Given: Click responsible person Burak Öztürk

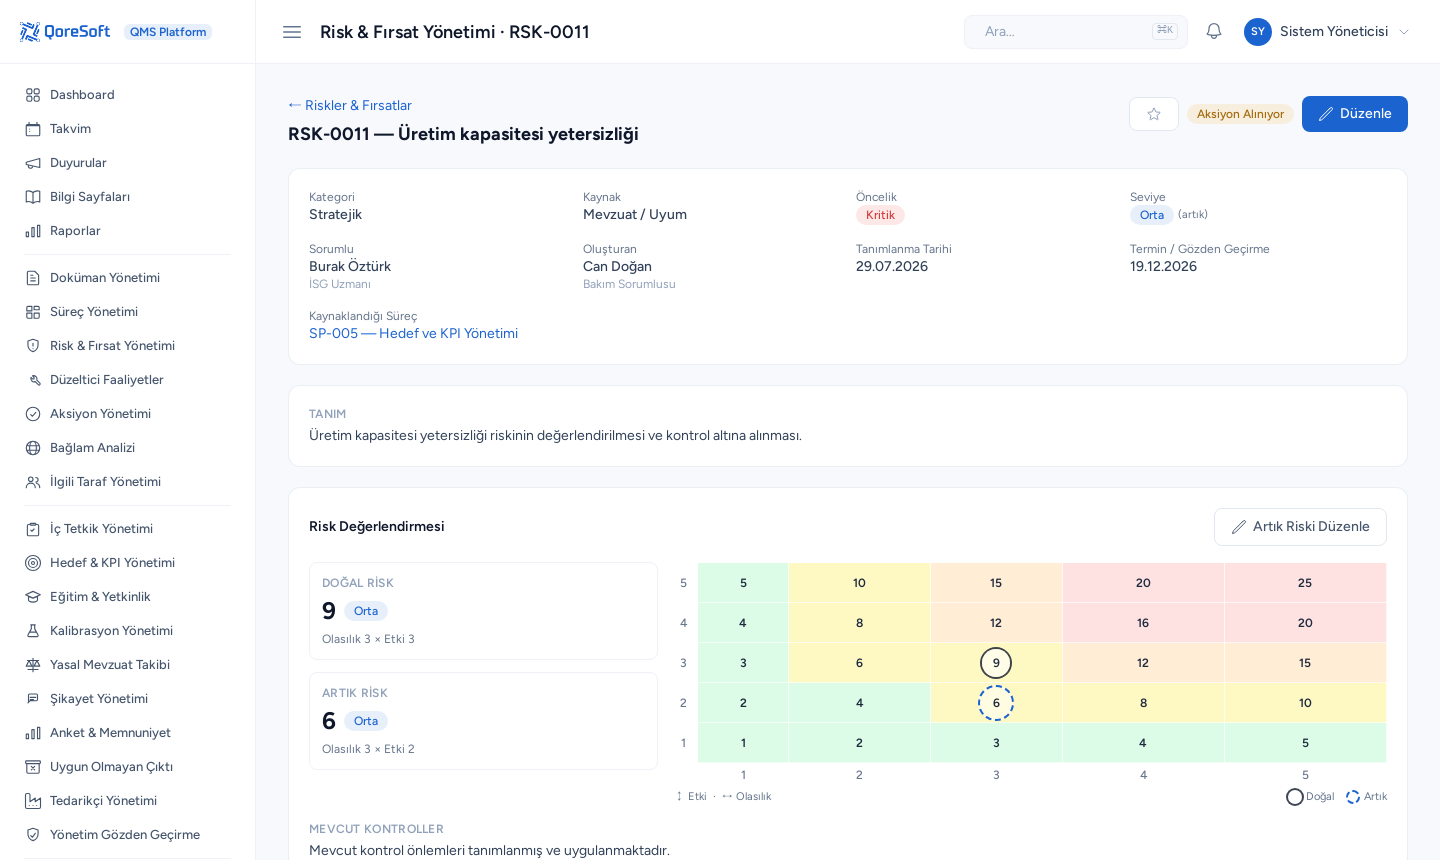Looking at the screenshot, I should [x=350, y=267].
